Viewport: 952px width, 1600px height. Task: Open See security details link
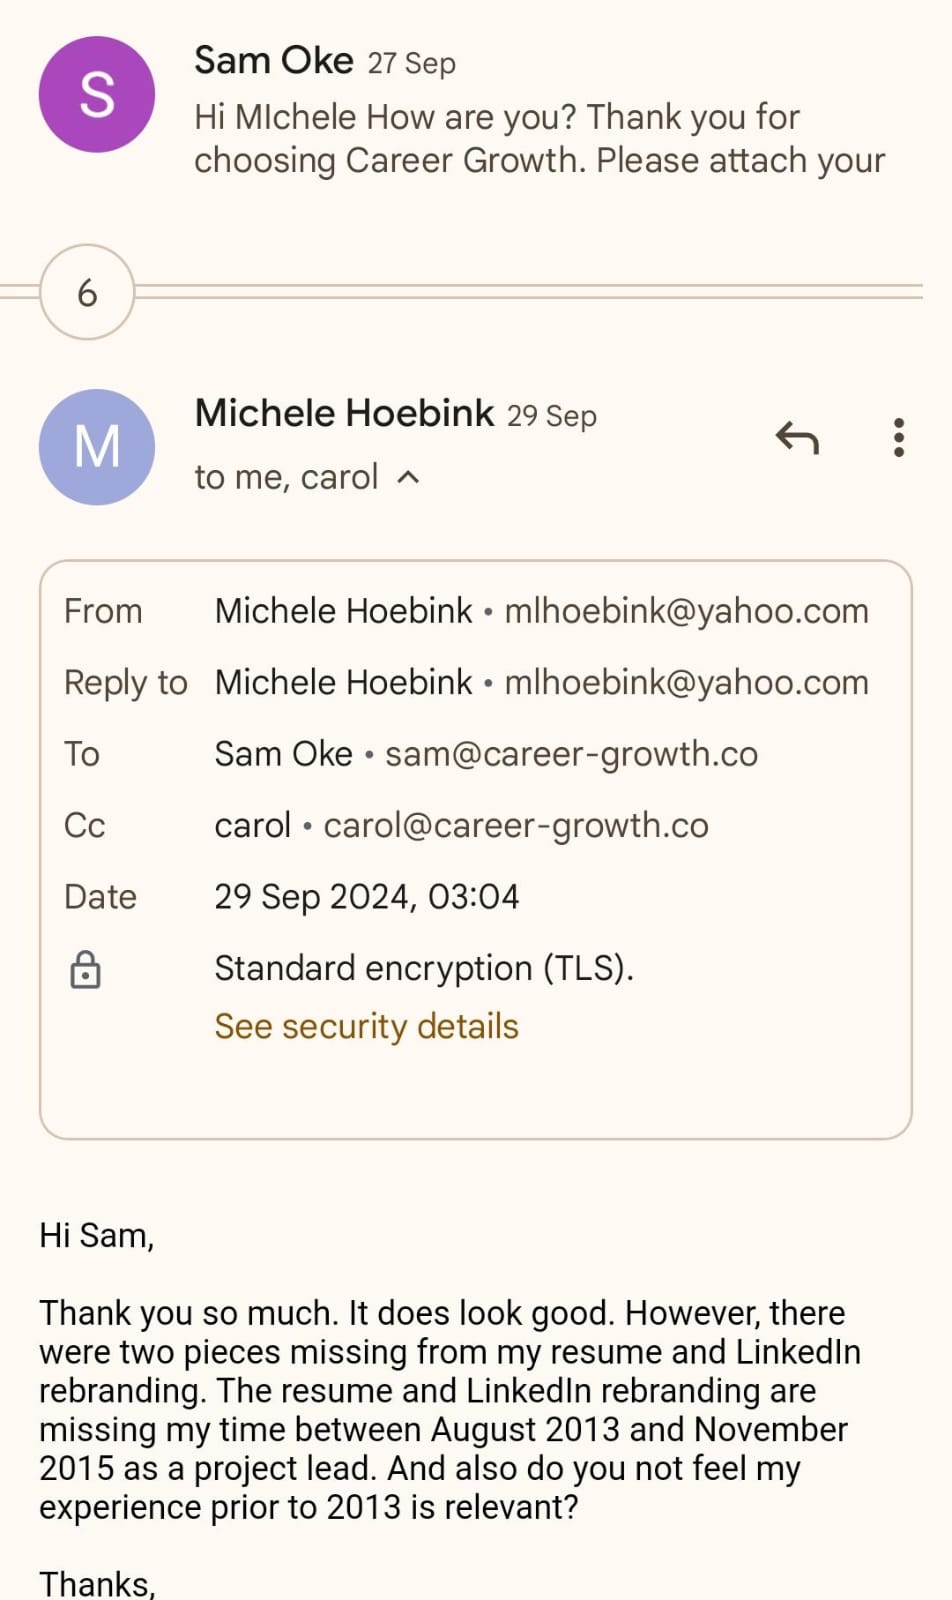[366, 1026]
